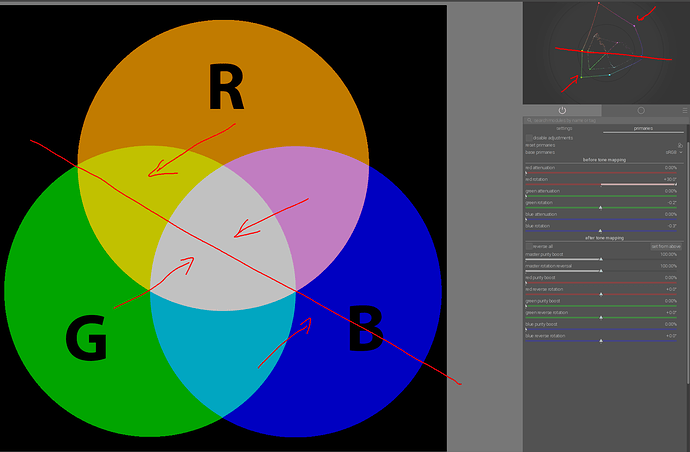Image resolution: width=690 pixels, height=452 pixels.
Task: Click the 'base primaries' label
Action: tap(540, 152)
